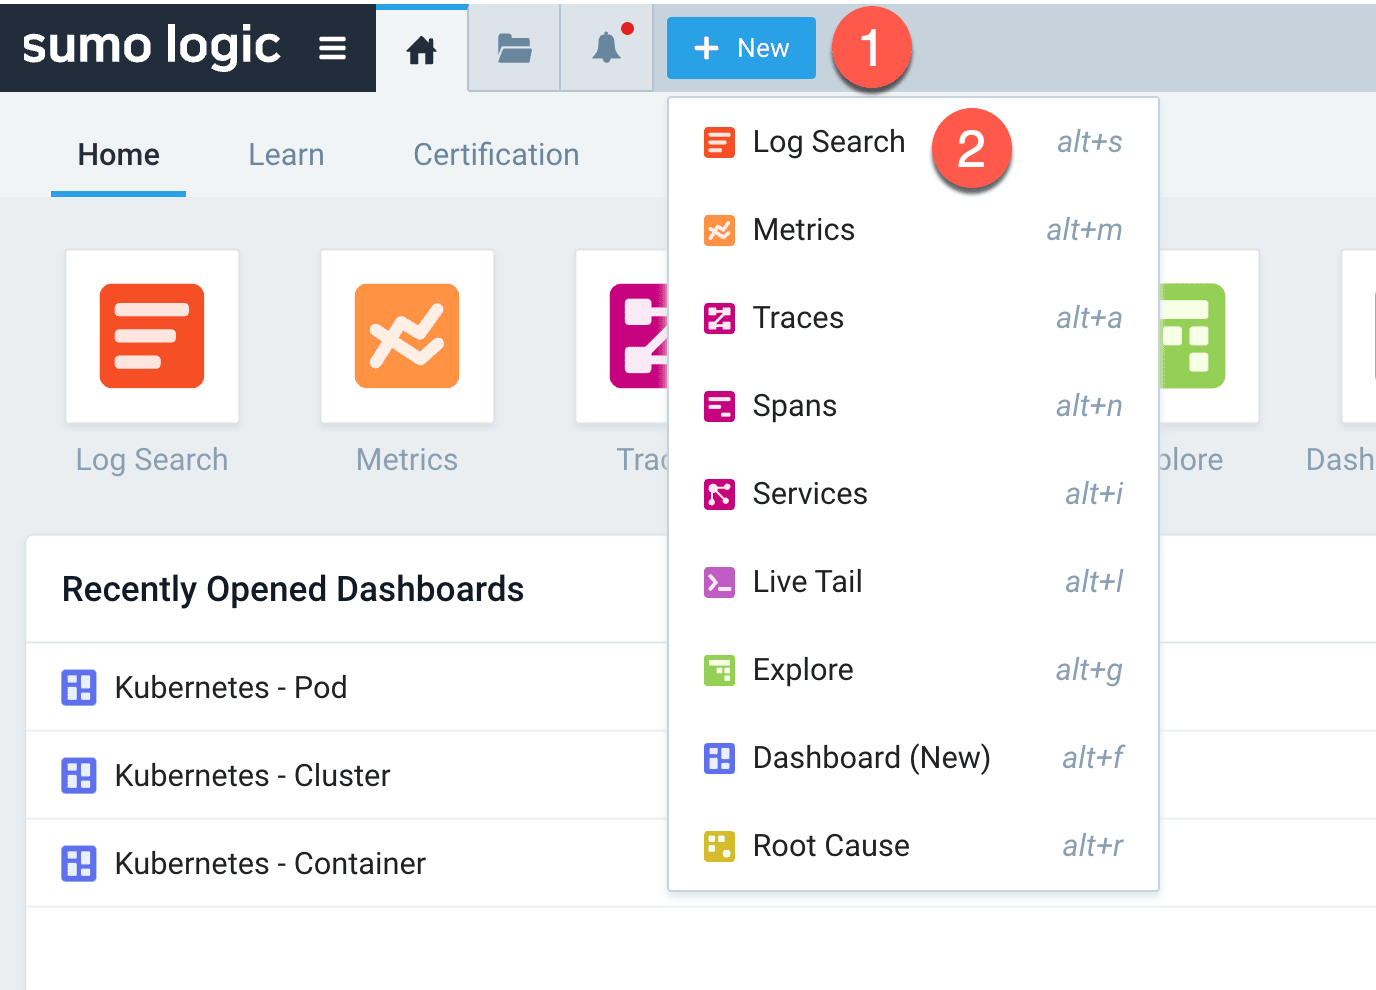Select Traces in the New menu
The height and width of the screenshot is (990, 1376).
click(x=797, y=318)
